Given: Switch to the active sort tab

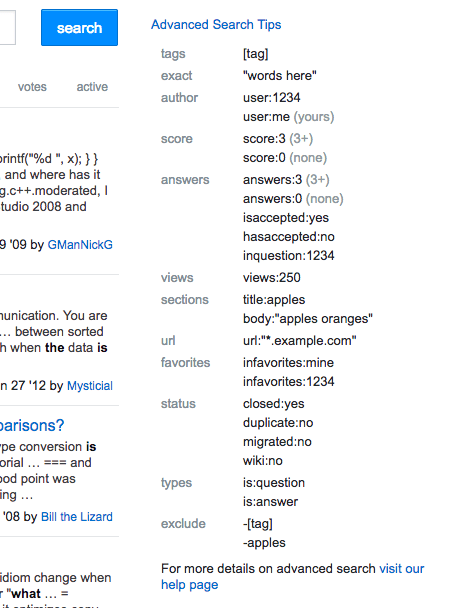Looking at the screenshot, I should [92, 87].
